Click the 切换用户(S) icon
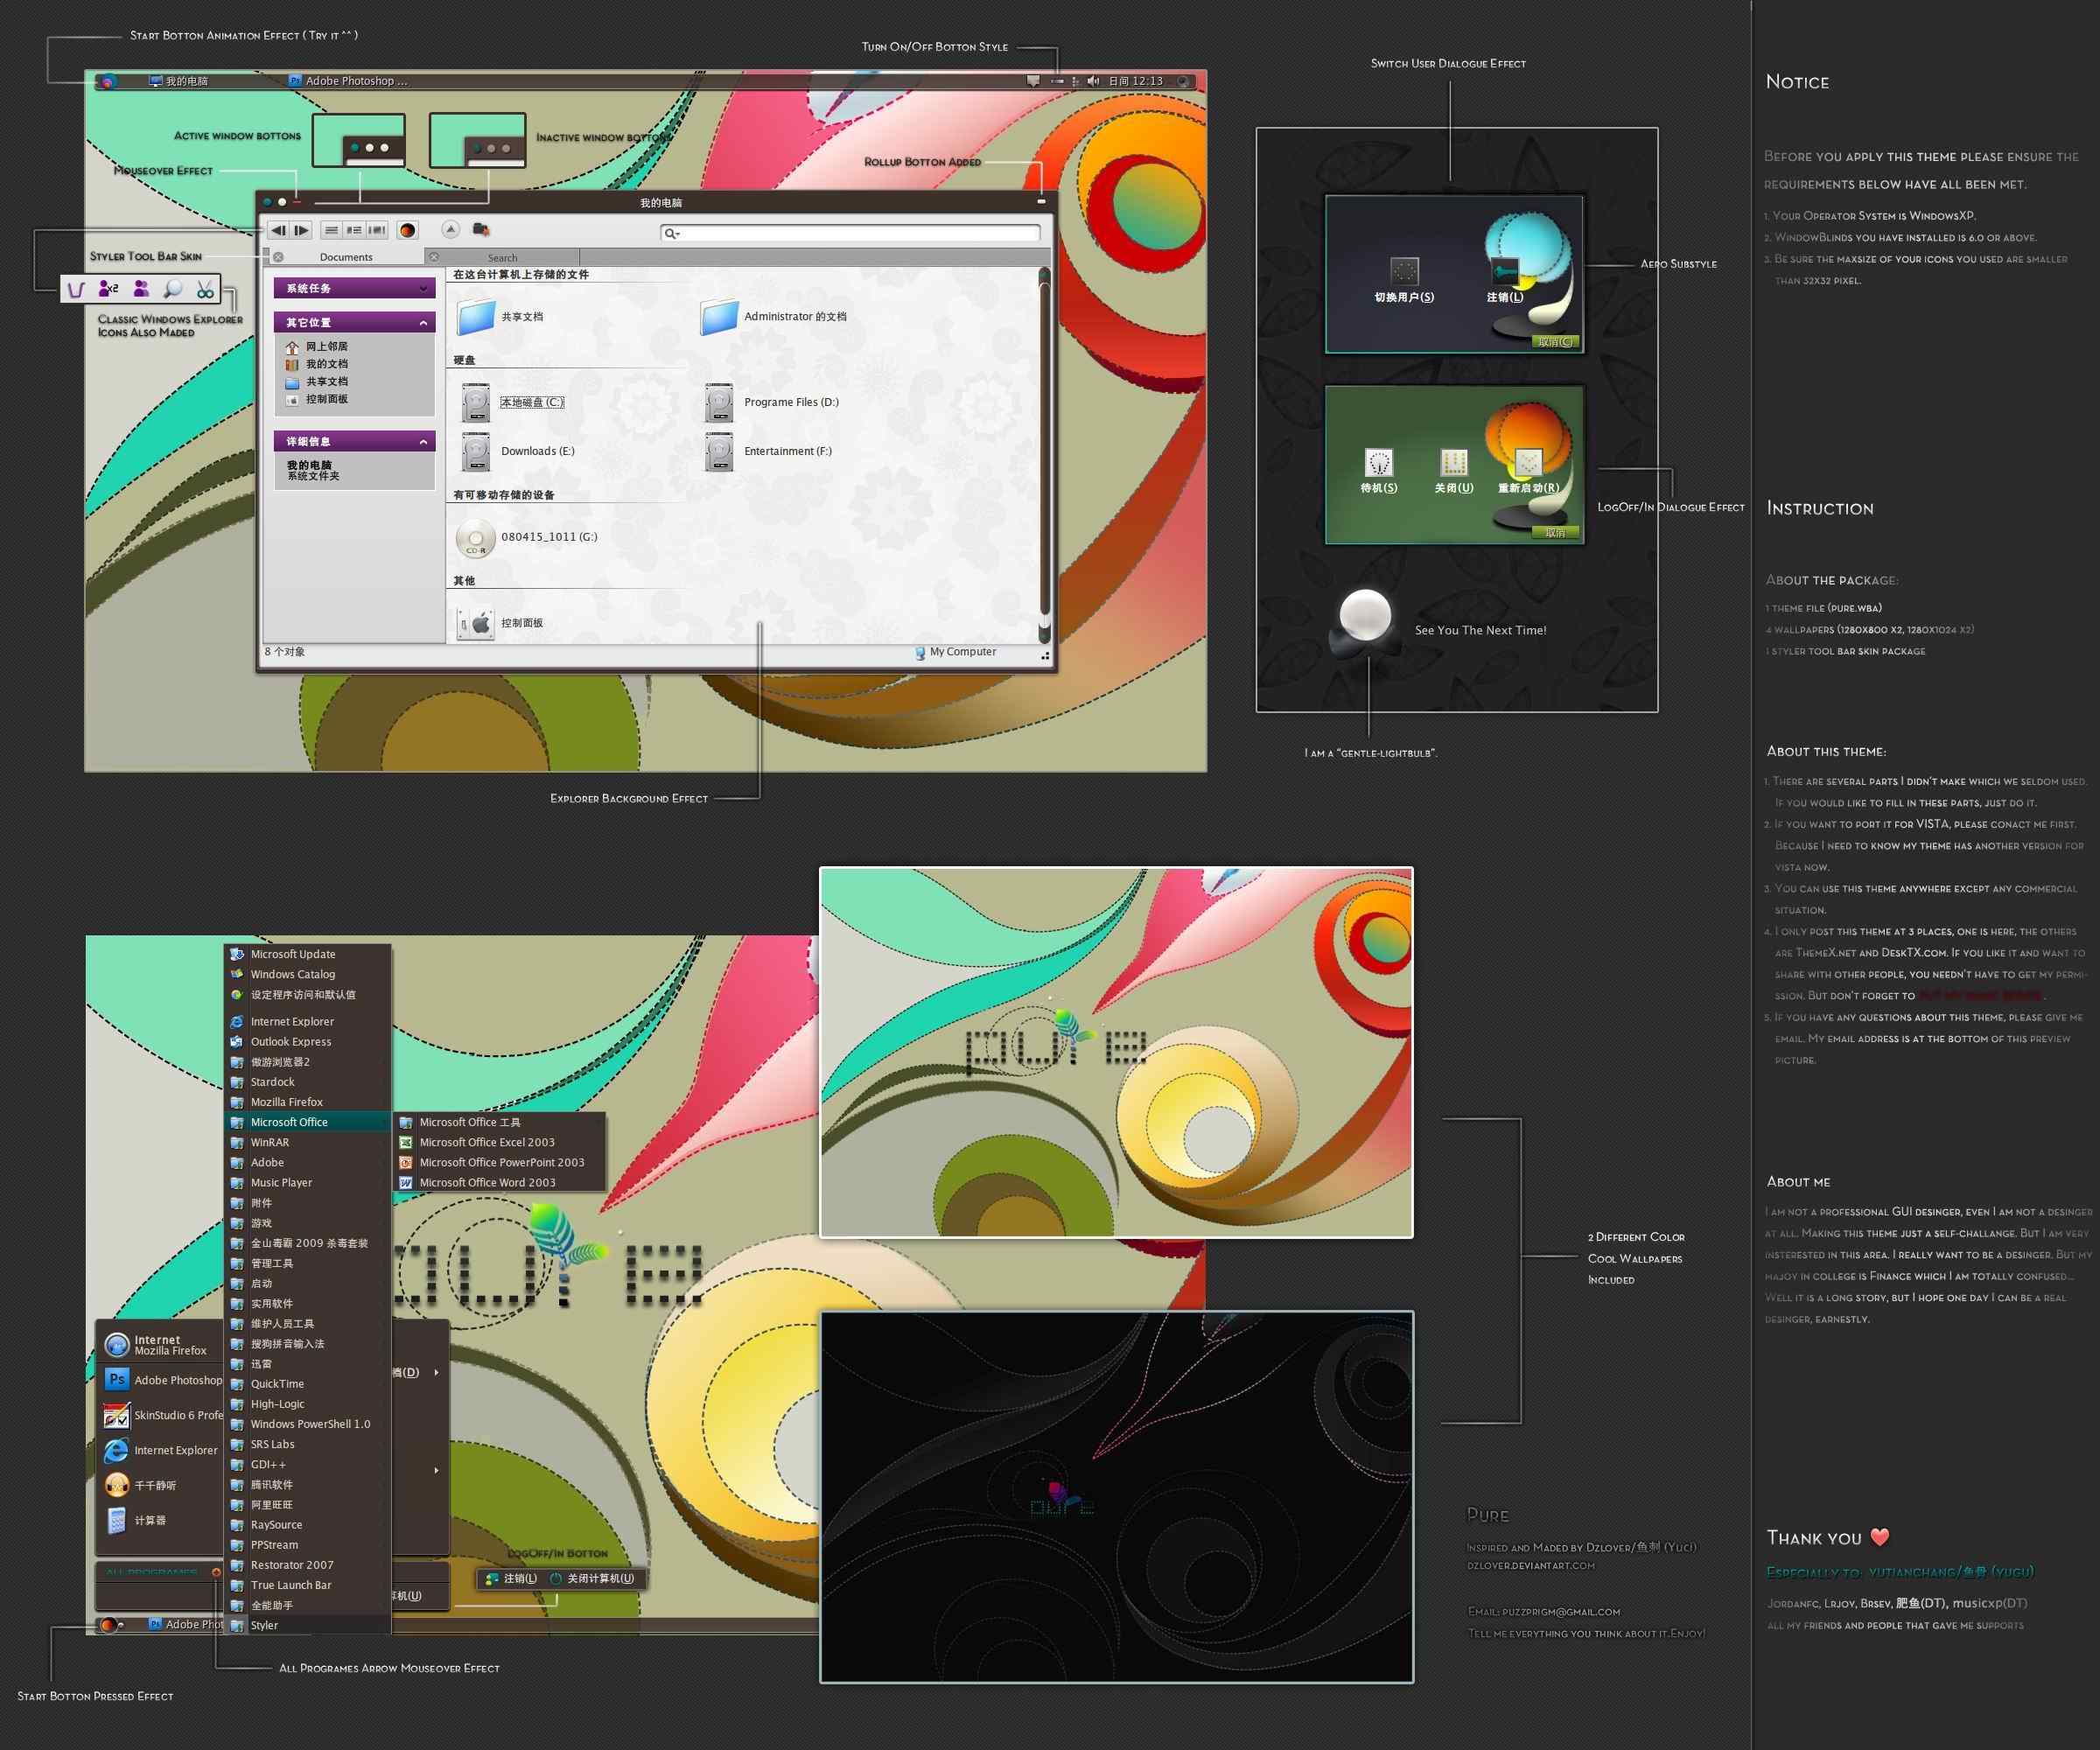Viewport: 2100px width, 1750px height. pos(1404,271)
